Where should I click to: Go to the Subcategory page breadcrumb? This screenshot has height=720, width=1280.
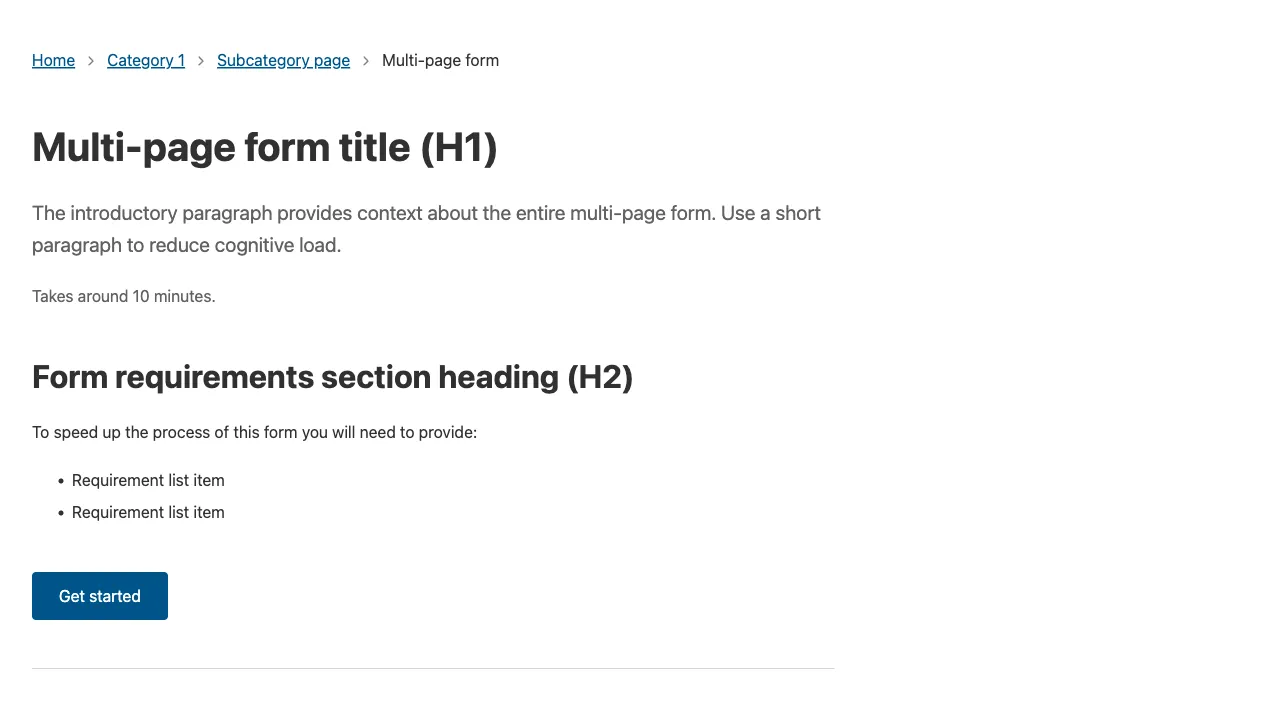(283, 61)
